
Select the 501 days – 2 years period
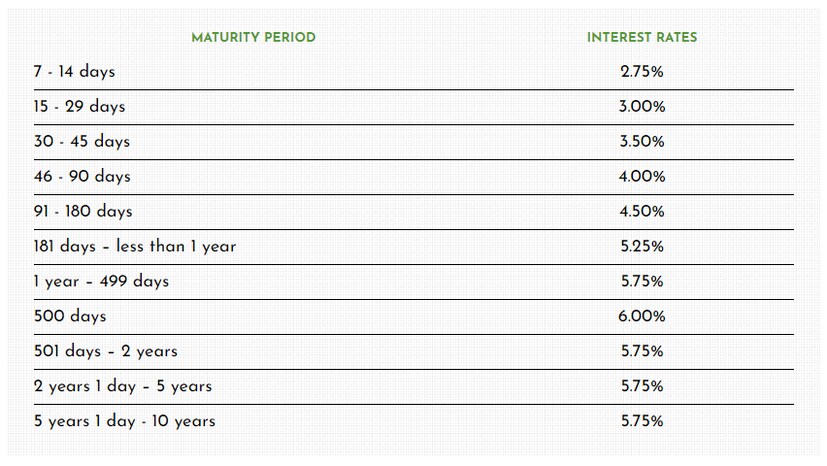106,352
